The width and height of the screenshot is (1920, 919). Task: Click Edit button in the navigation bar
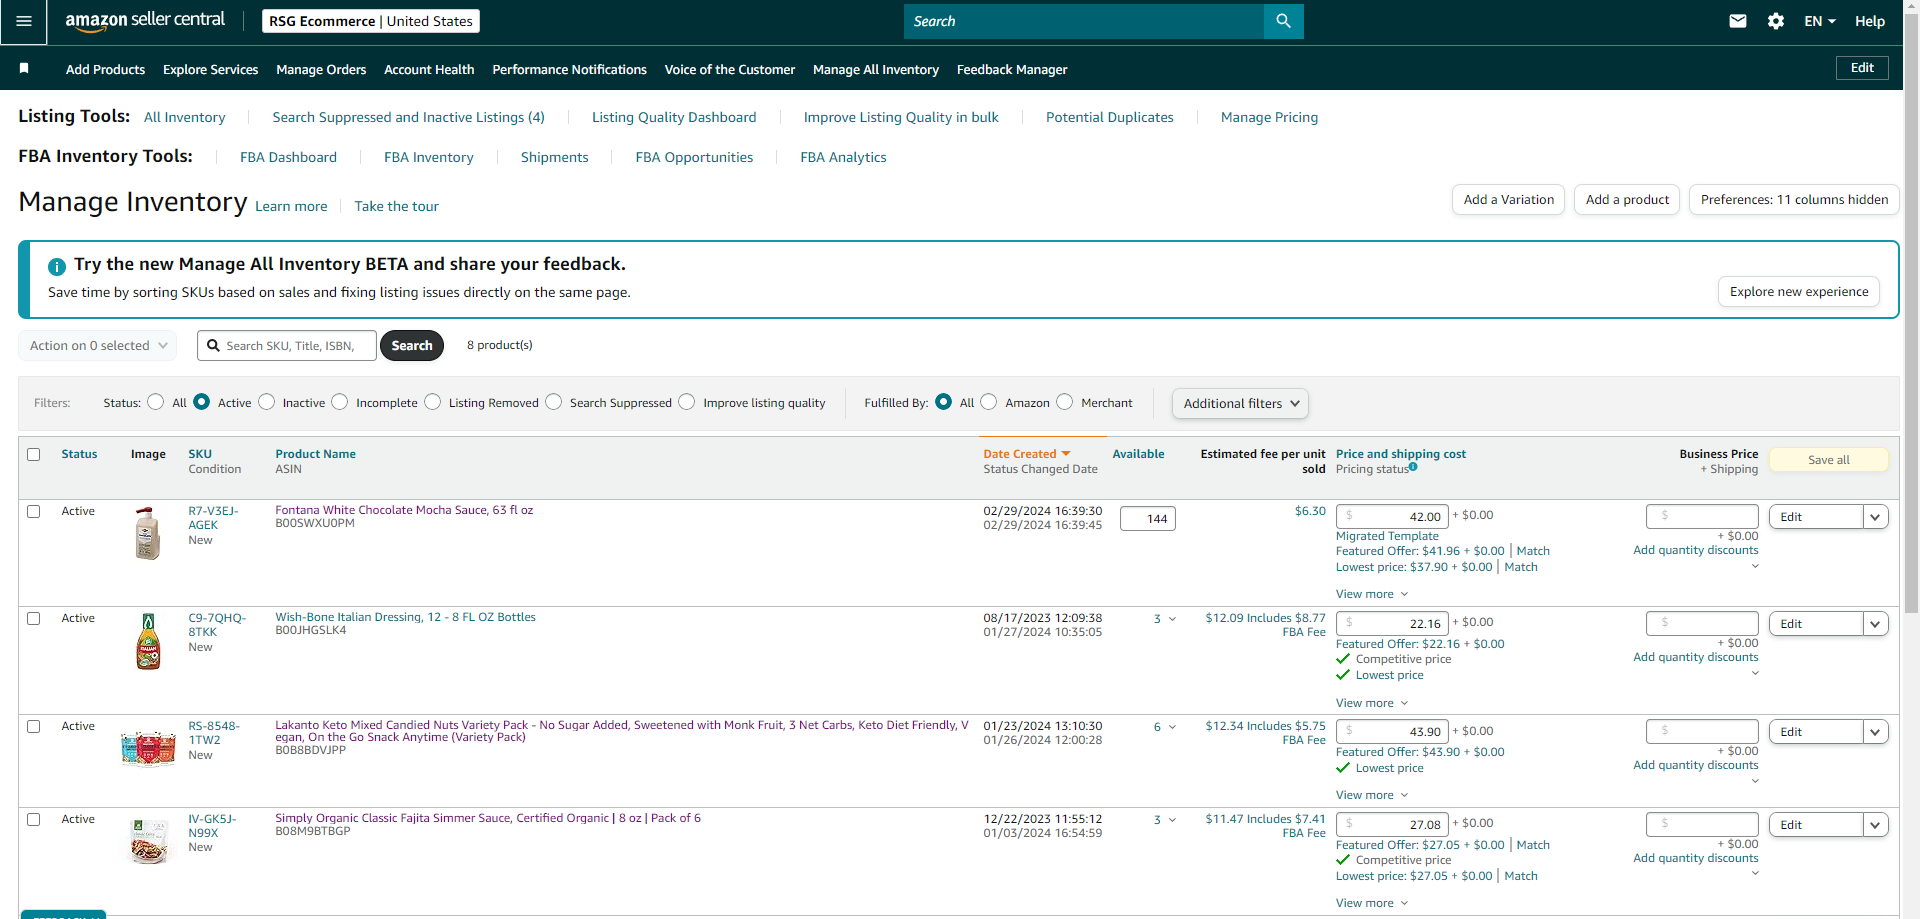click(1862, 68)
